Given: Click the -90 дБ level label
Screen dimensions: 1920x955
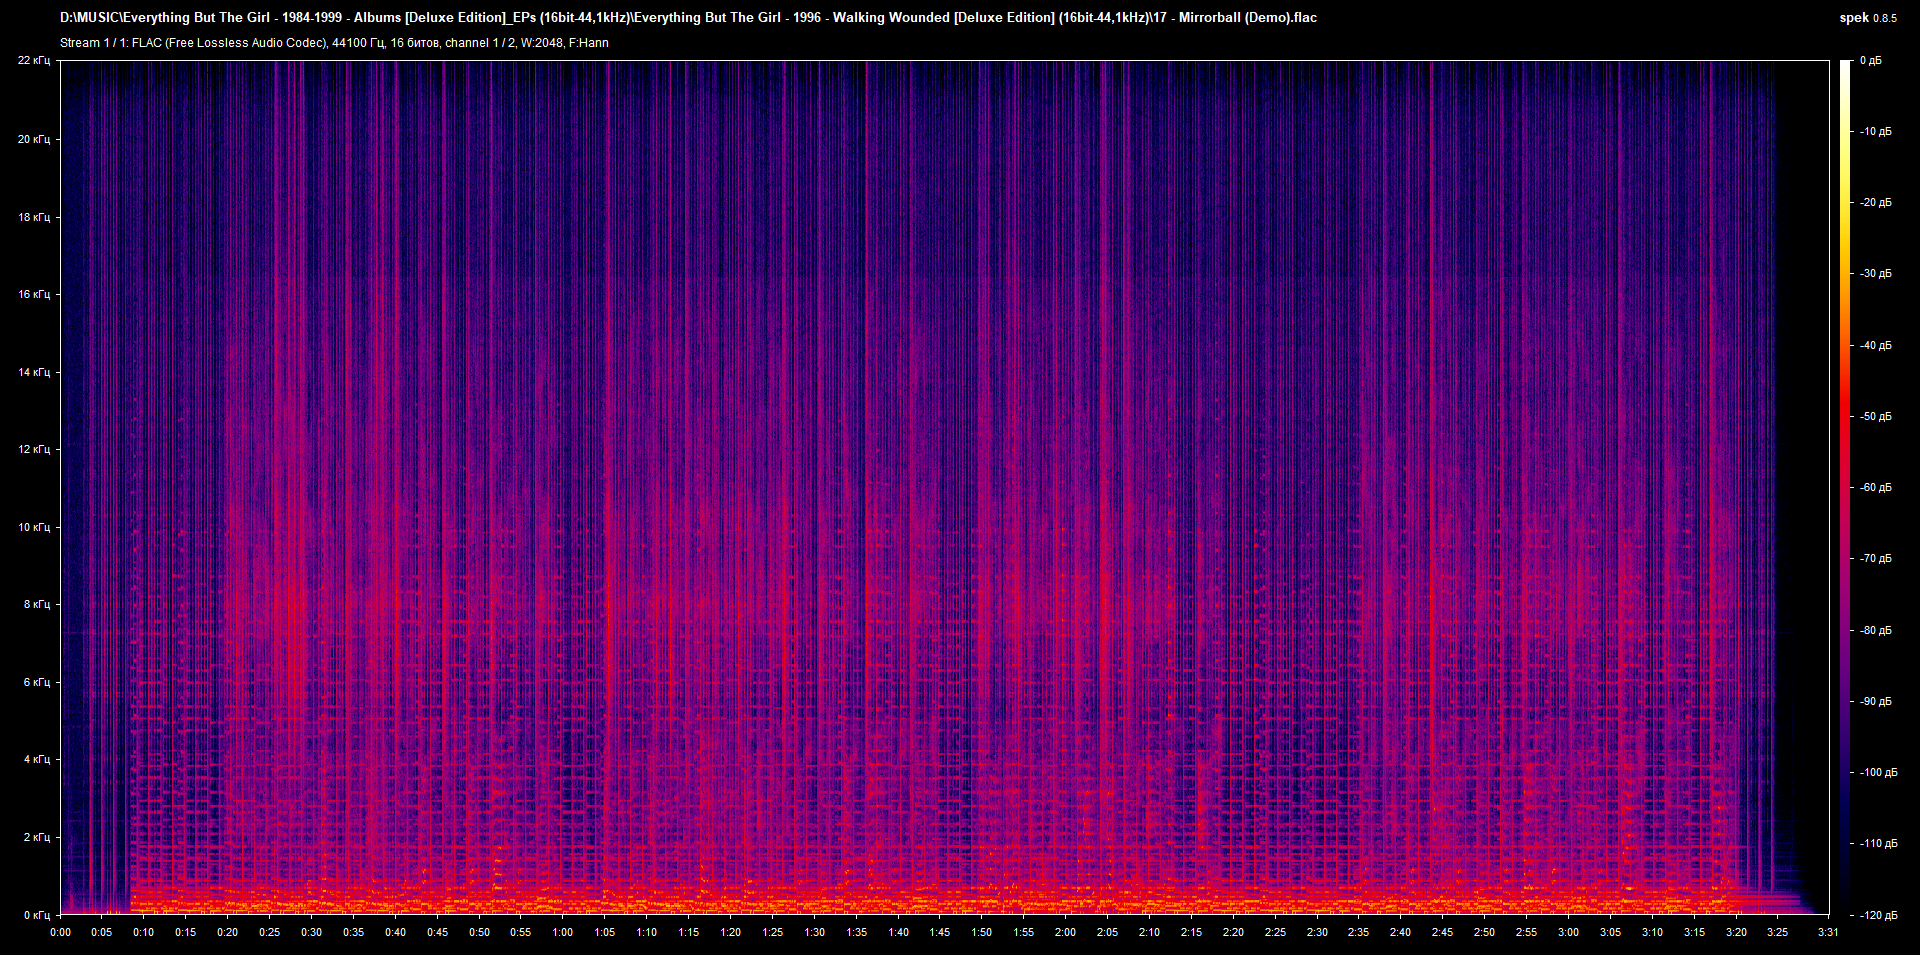Looking at the screenshot, I should [1876, 702].
